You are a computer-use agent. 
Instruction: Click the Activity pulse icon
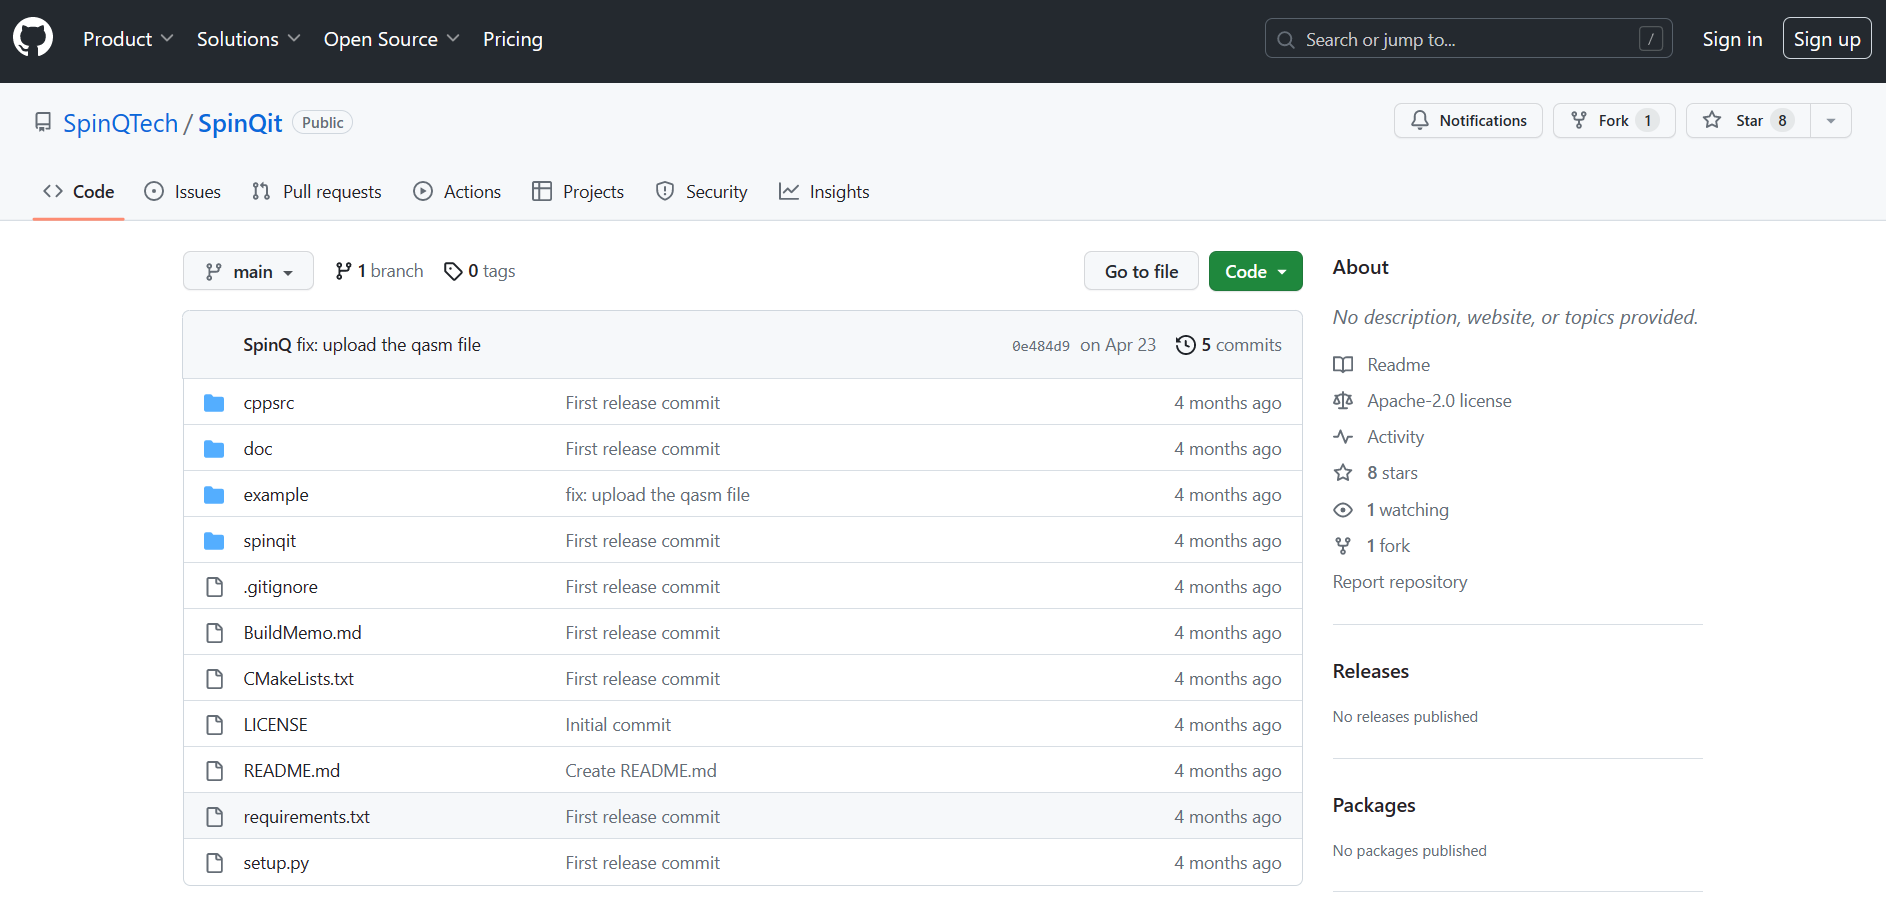[x=1343, y=437]
